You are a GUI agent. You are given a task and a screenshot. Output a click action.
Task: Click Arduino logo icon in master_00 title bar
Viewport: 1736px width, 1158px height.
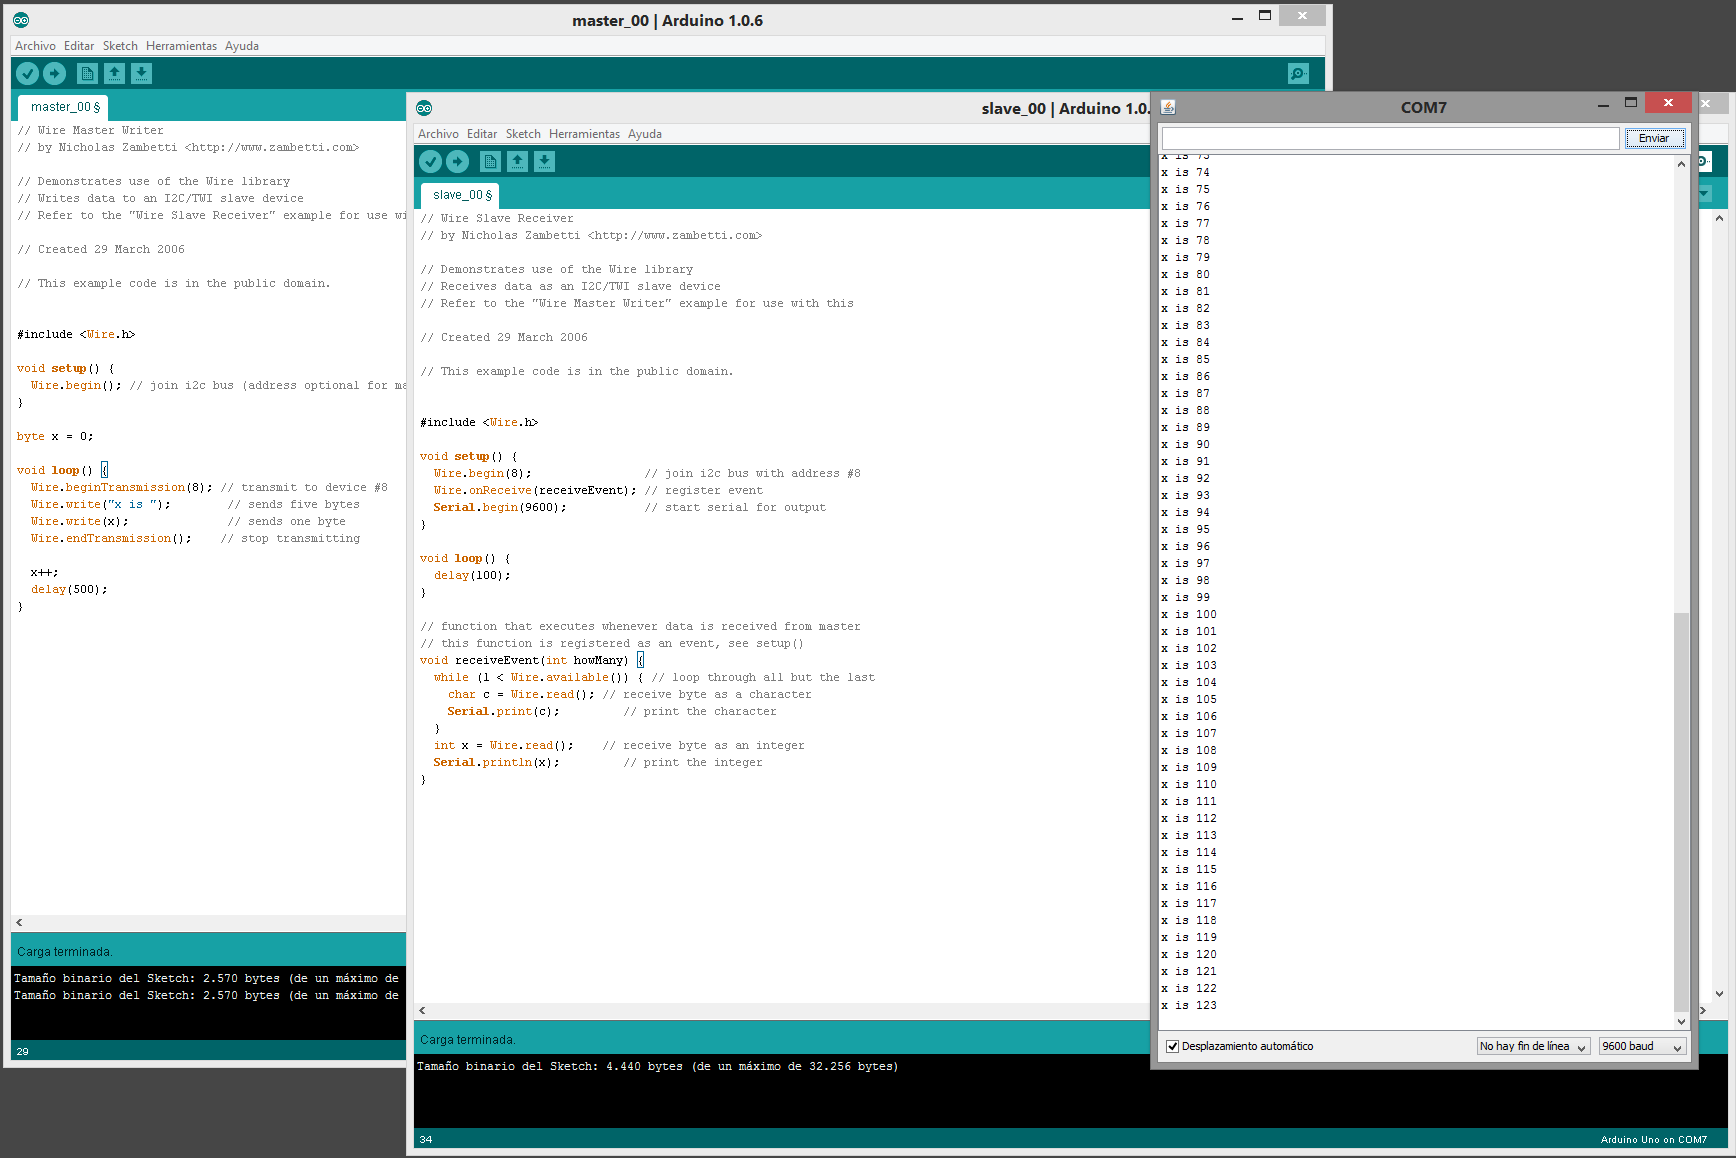(x=21, y=20)
